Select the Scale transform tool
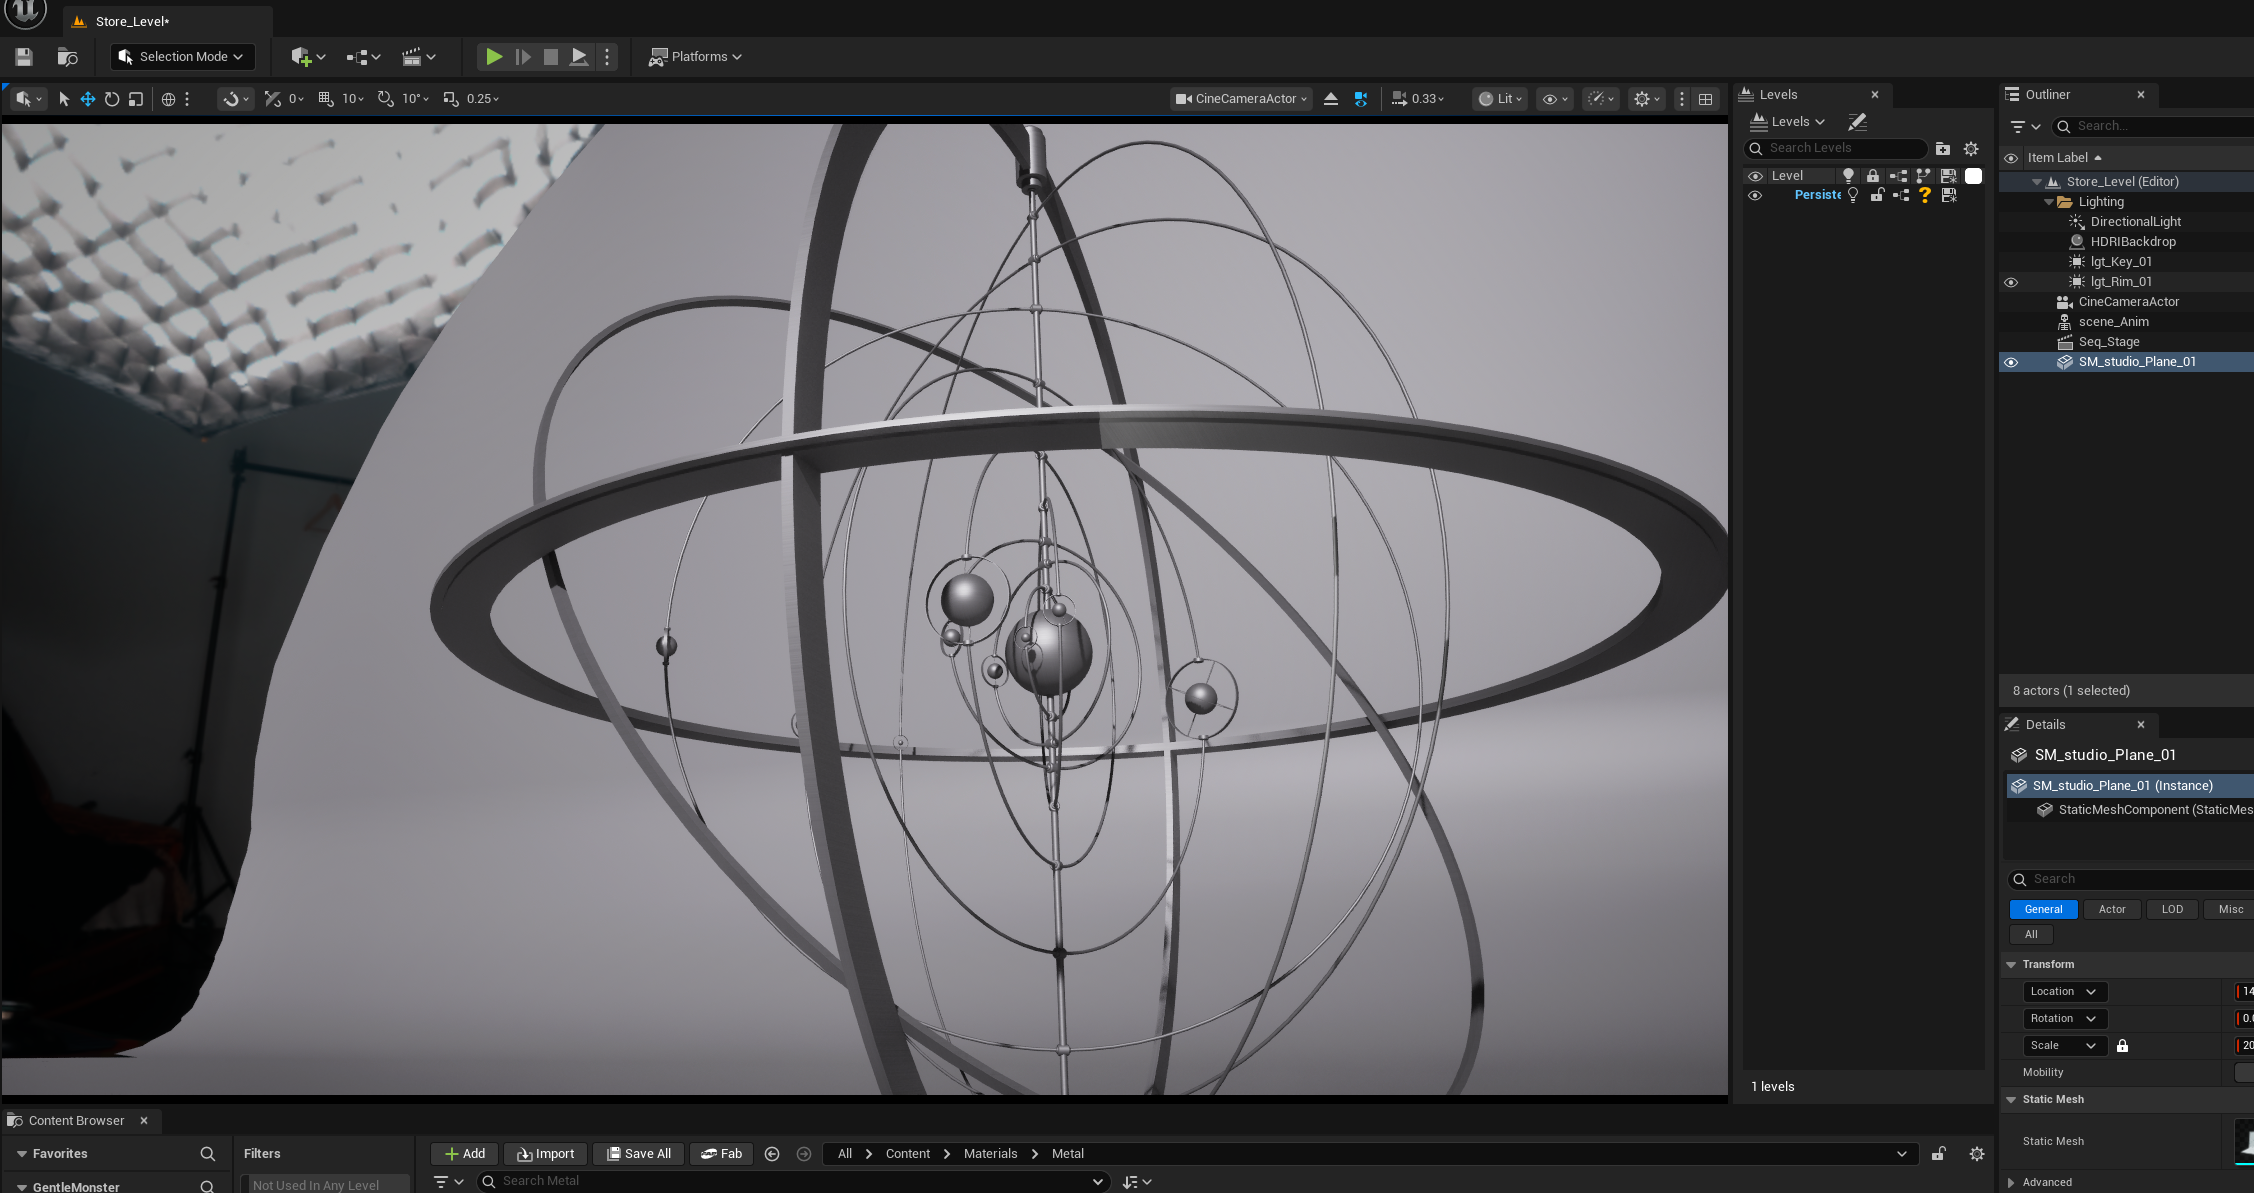This screenshot has width=2254, height=1193. tap(136, 99)
